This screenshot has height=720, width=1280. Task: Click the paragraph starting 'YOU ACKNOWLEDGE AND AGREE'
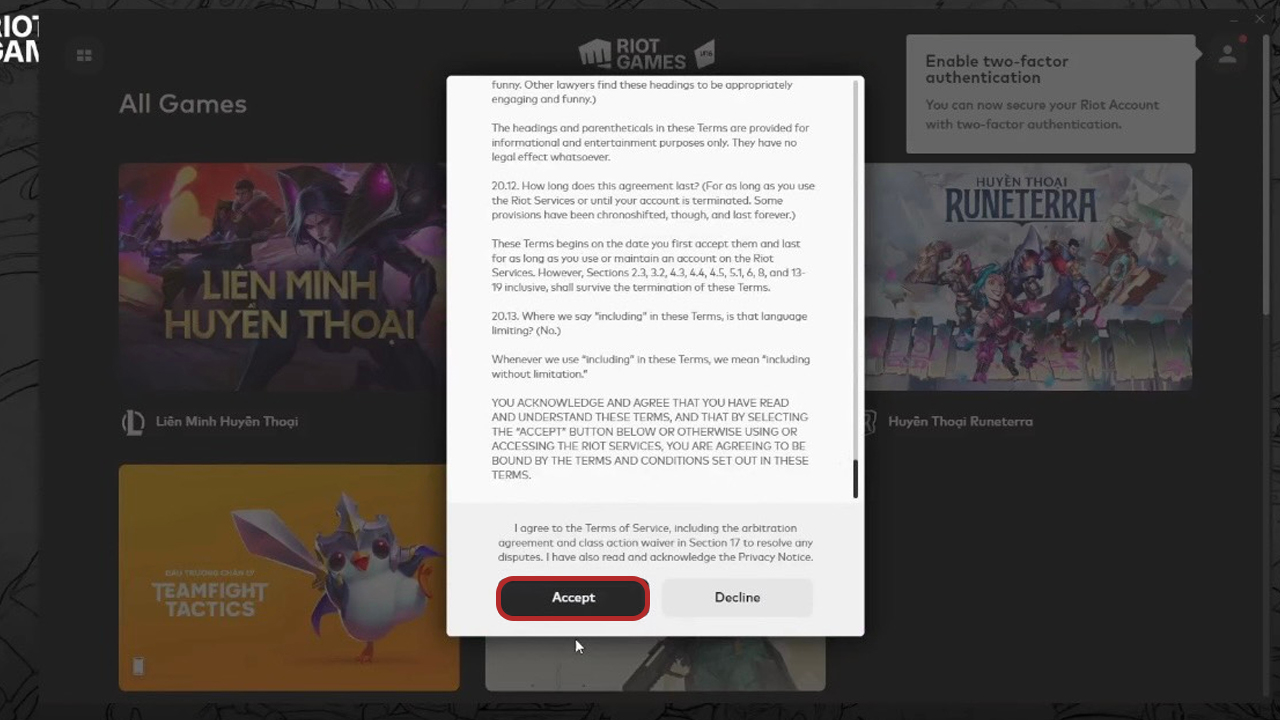[650, 439]
